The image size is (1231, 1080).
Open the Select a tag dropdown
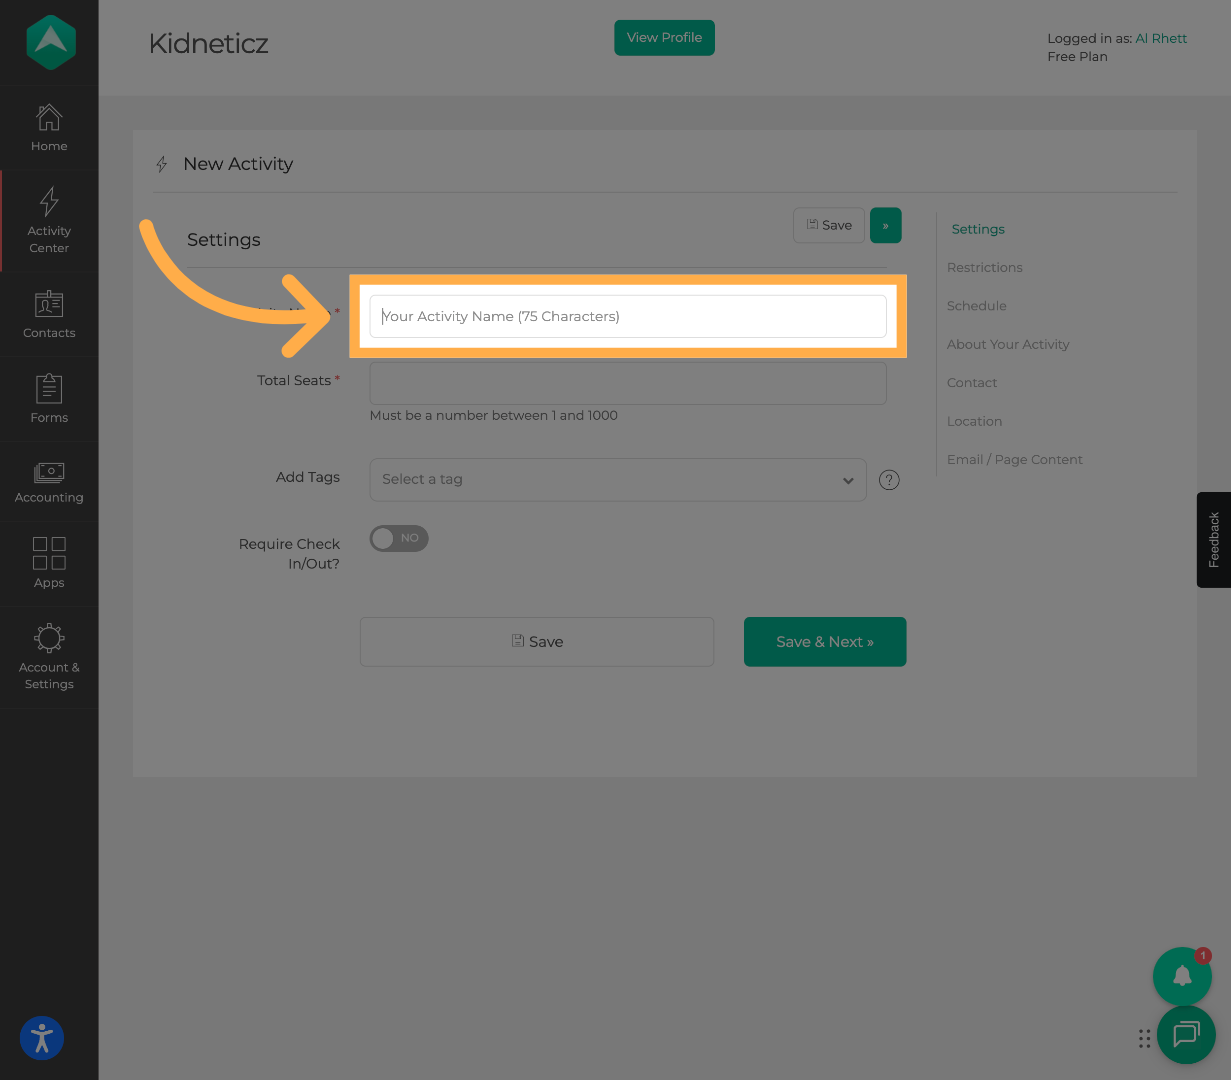coord(618,480)
